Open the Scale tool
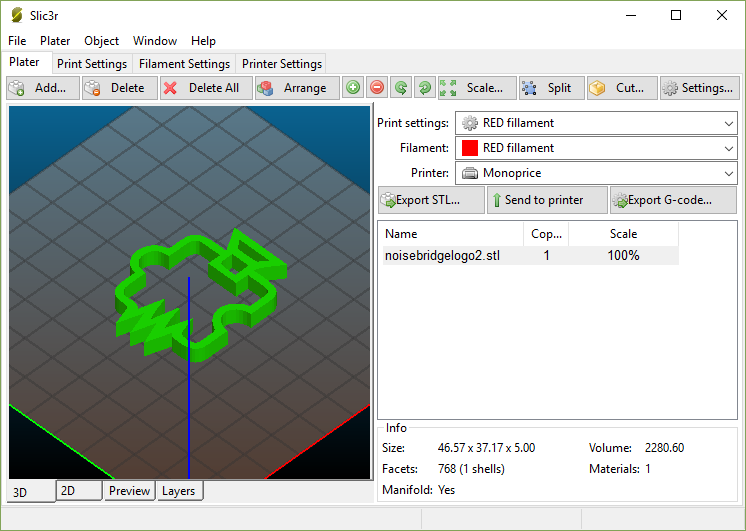 pos(477,88)
